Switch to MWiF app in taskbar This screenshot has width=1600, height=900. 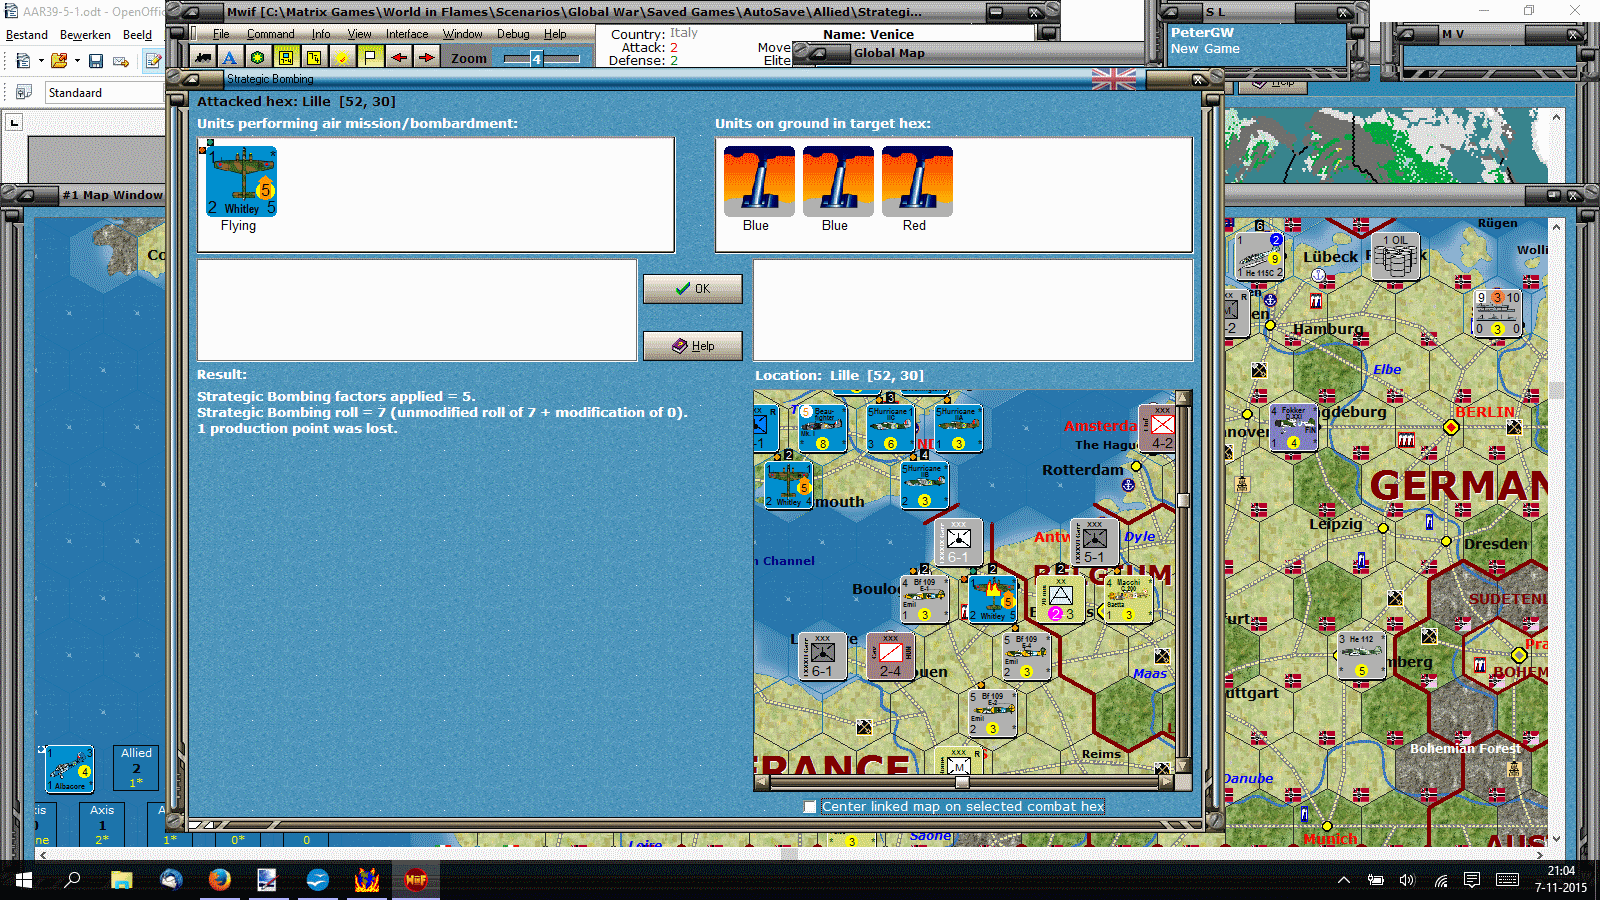pos(416,880)
